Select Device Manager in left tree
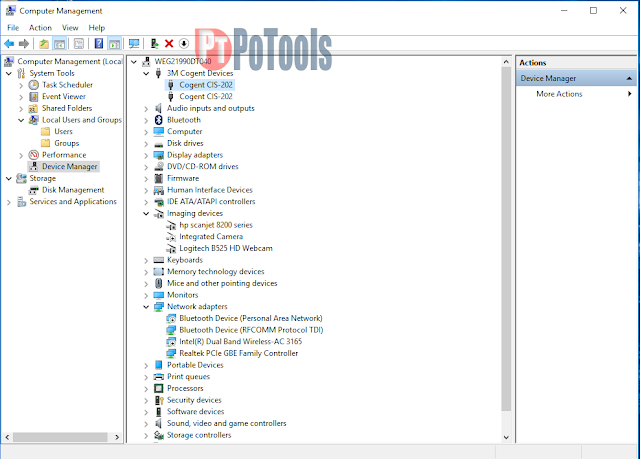Image resolution: width=640 pixels, height=459 pixels. coord(69,166)
